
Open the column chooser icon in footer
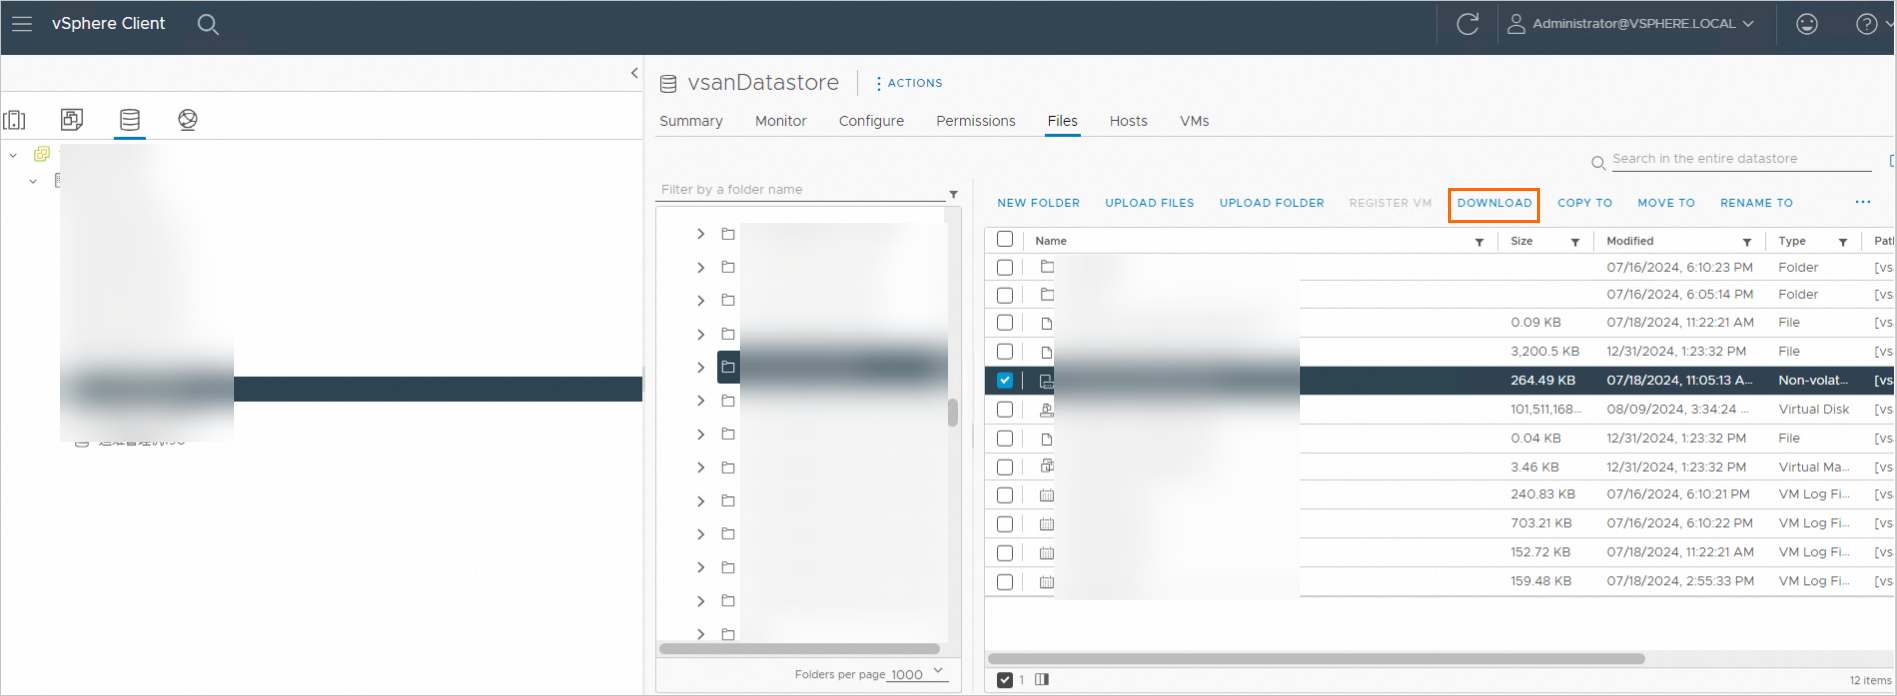[x=1042, y=680]
